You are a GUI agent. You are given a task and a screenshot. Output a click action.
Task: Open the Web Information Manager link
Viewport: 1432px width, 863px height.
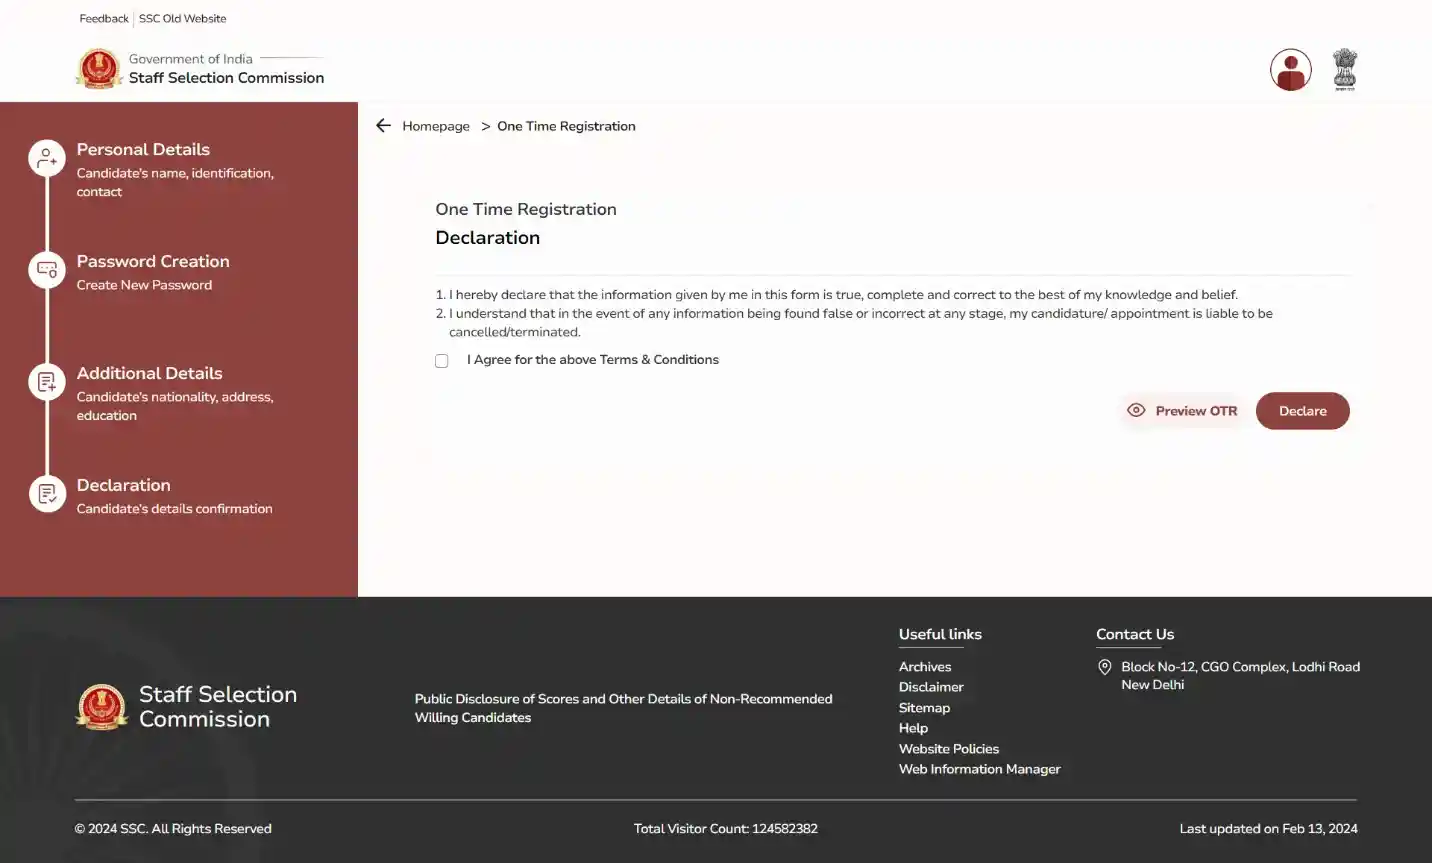(980, 769)
